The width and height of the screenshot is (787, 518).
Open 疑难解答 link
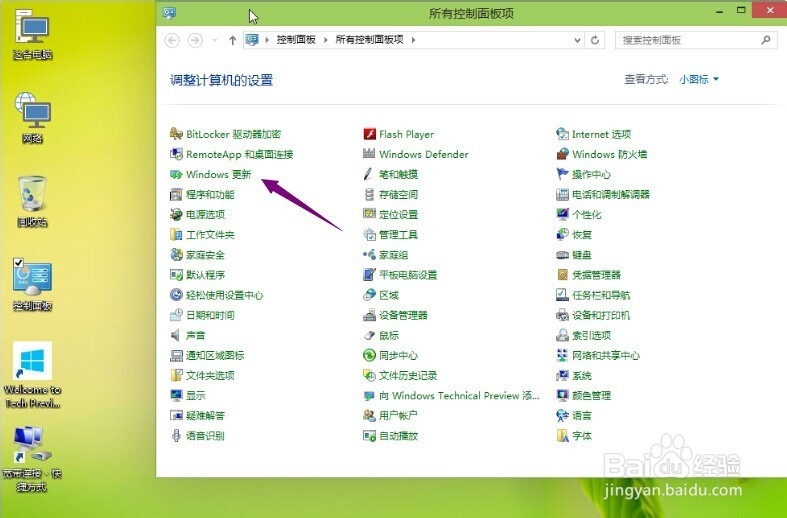point(205,416)
